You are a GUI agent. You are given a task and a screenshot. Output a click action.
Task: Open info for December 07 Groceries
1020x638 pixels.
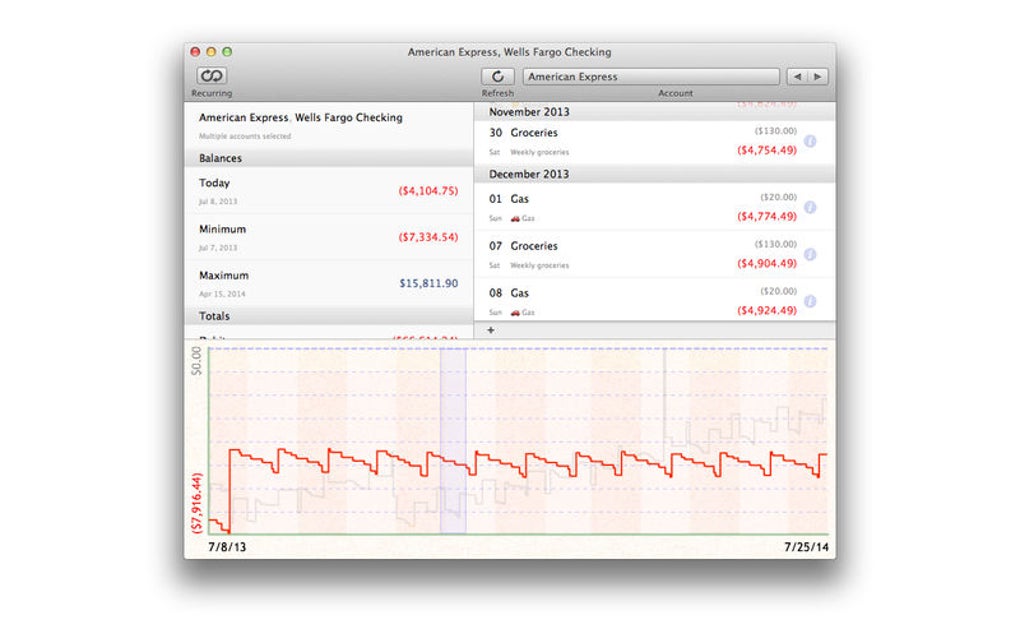point(810,254)
